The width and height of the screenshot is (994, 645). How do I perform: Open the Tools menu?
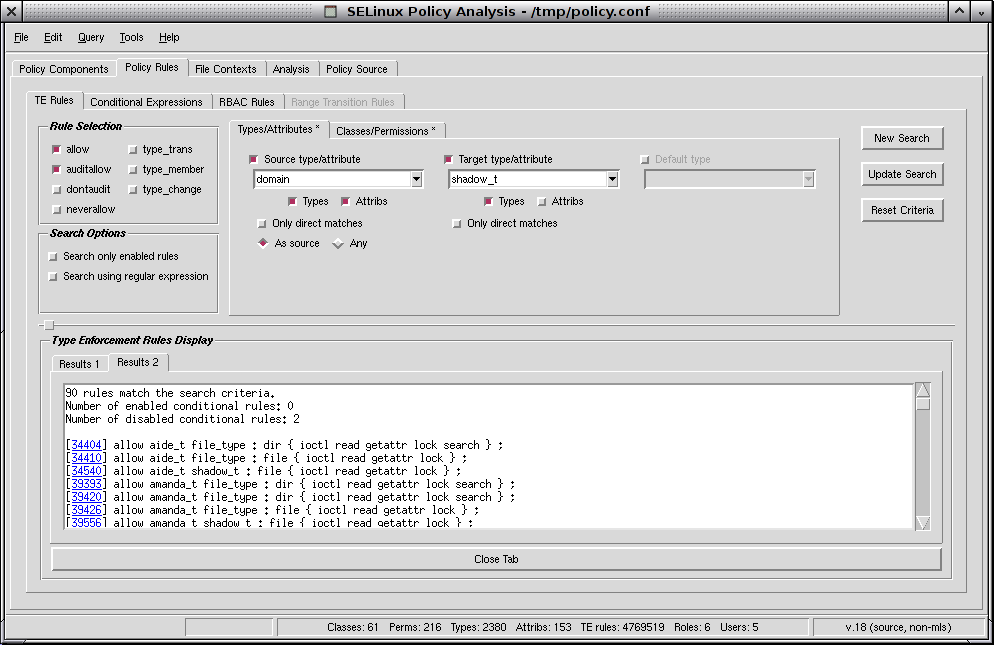[x=131, y=37]
